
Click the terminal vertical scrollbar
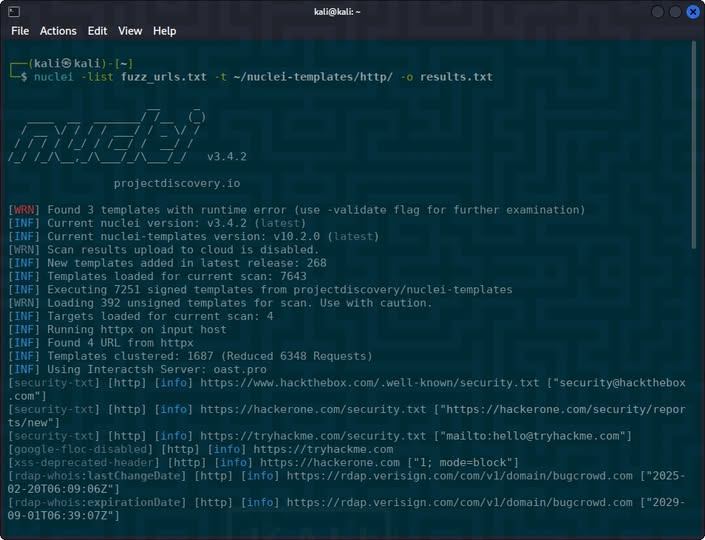pos(694,144)
